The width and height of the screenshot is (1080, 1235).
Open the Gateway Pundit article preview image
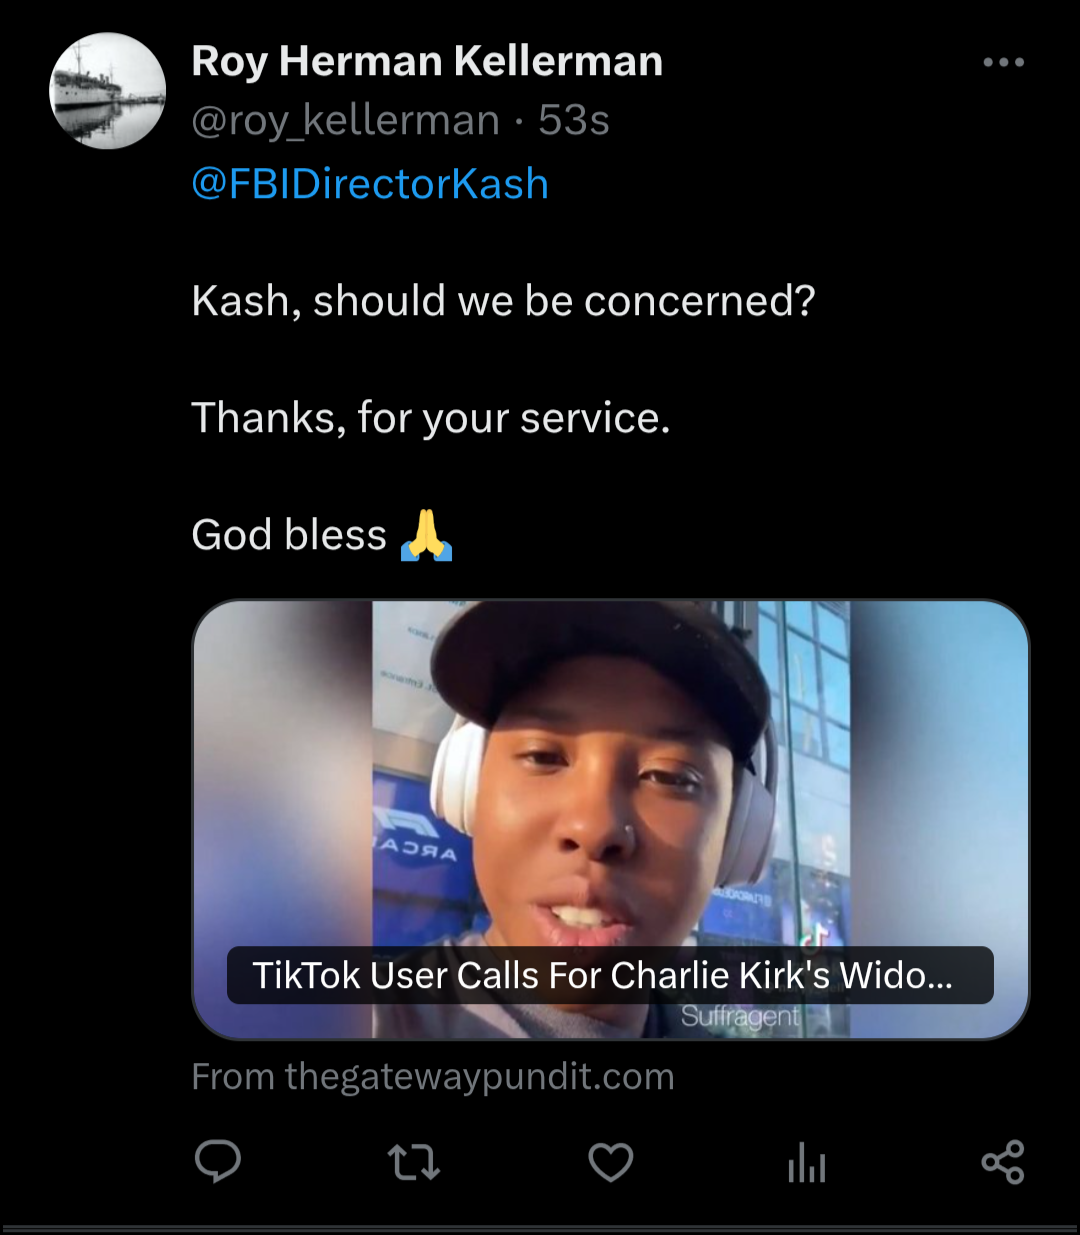610,780
